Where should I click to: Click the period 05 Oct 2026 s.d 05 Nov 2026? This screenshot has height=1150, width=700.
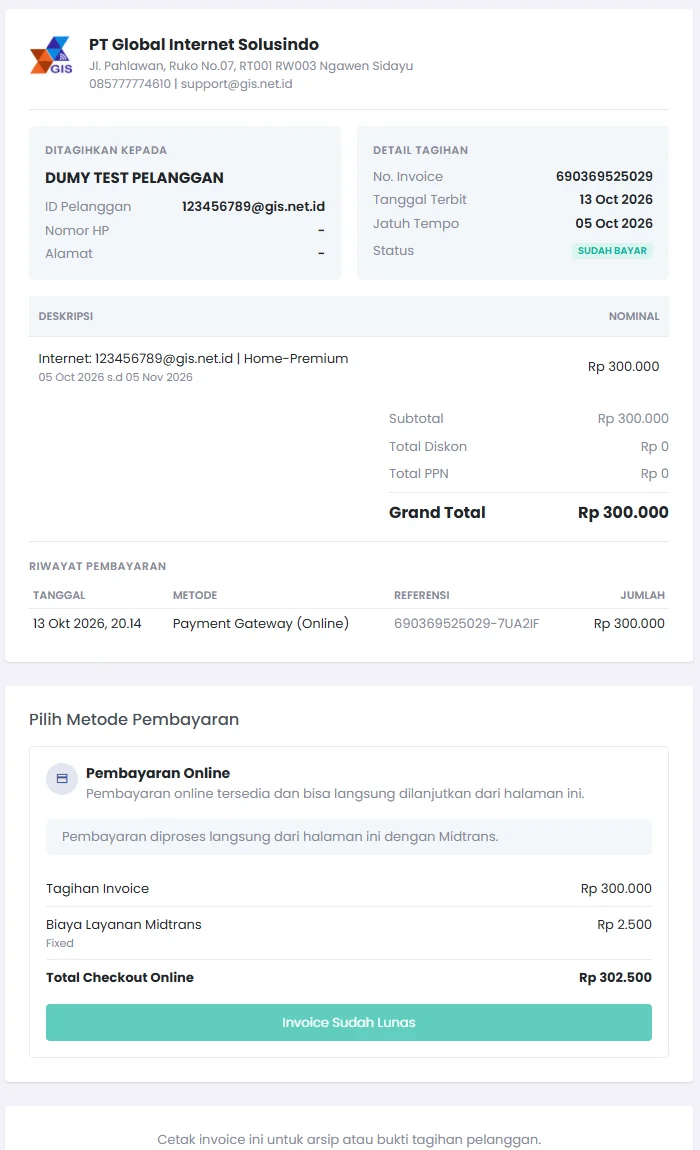[x=115, y=377]
